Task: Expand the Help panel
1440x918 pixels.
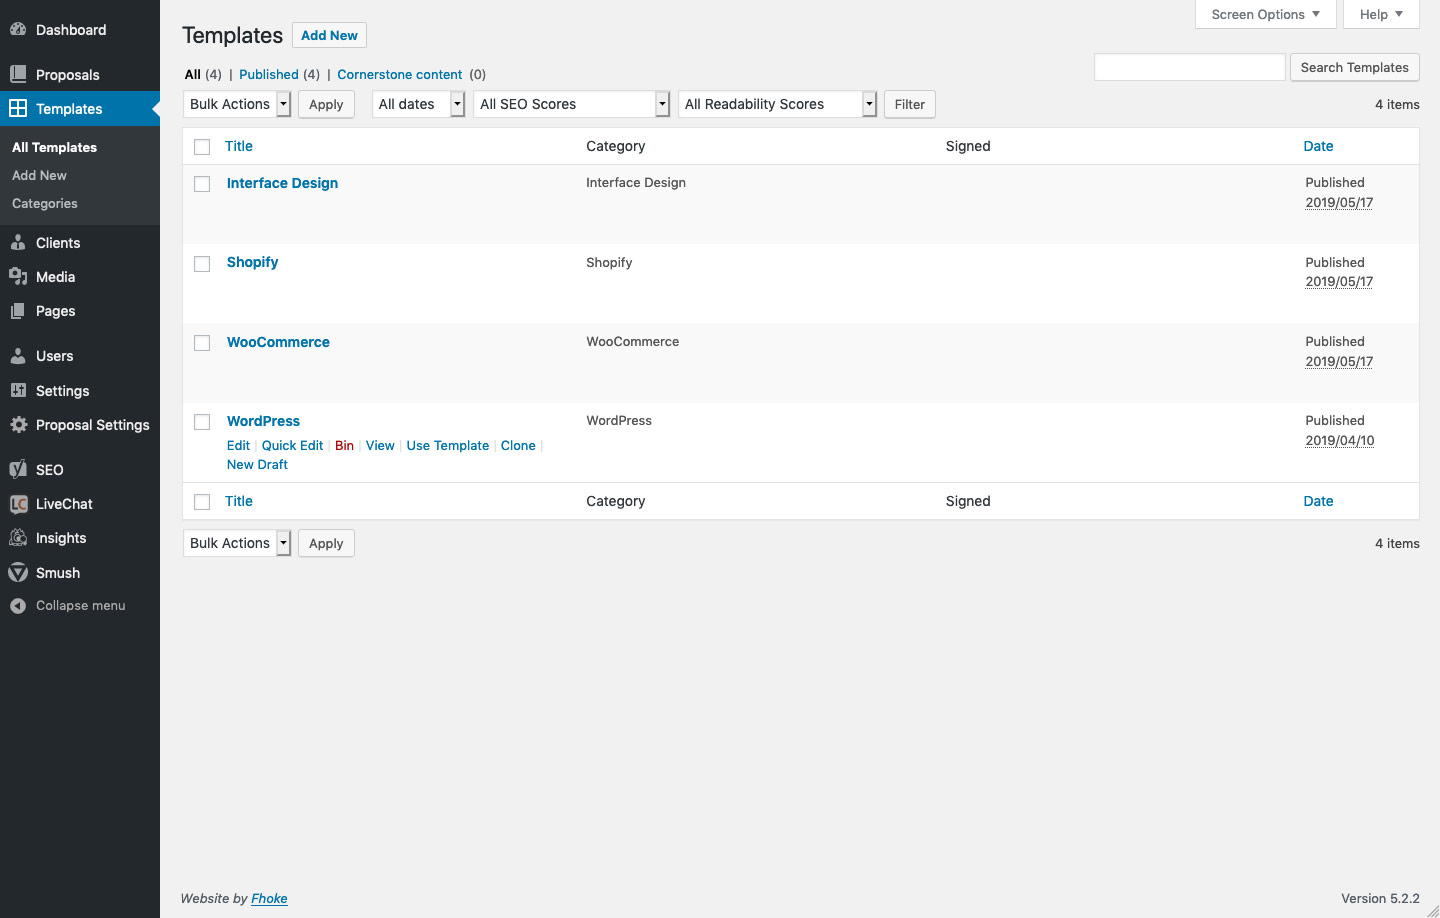Action: click(x=1382, y=14)
